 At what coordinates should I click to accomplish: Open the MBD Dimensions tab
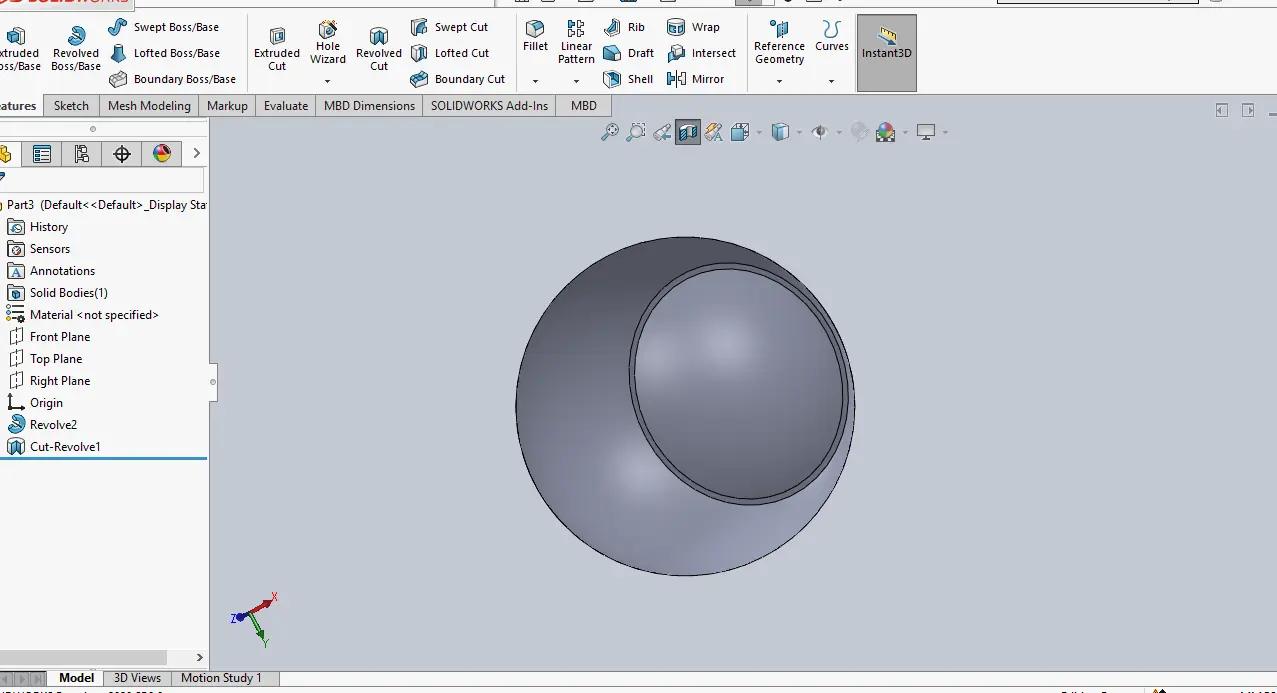coord(369,106)
